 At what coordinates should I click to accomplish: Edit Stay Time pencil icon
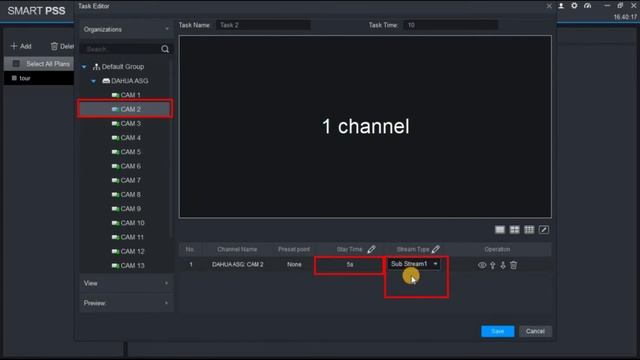(x=371, y=249)
